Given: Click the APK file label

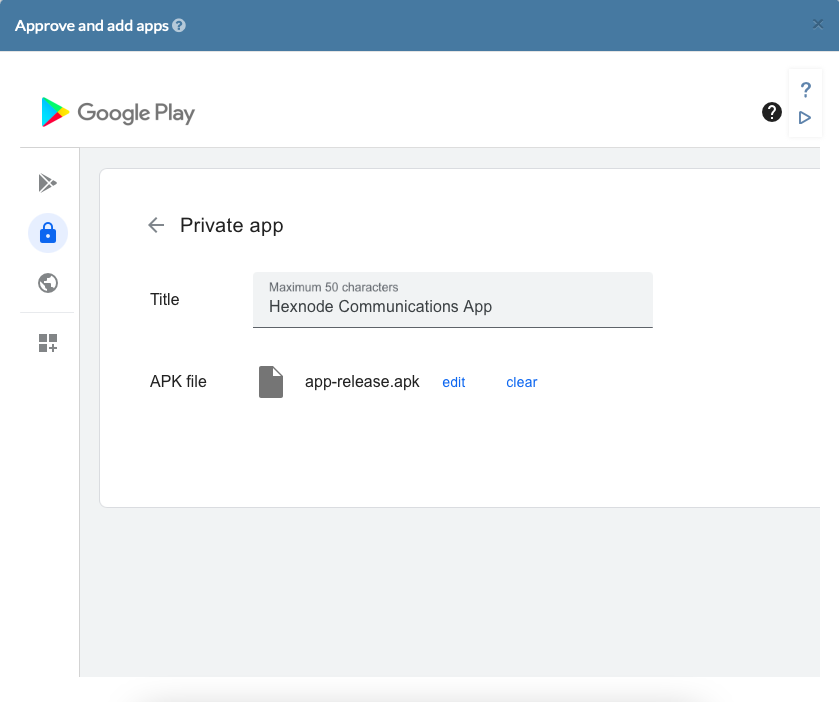Looking at the screenshot, I should (178, 381).
